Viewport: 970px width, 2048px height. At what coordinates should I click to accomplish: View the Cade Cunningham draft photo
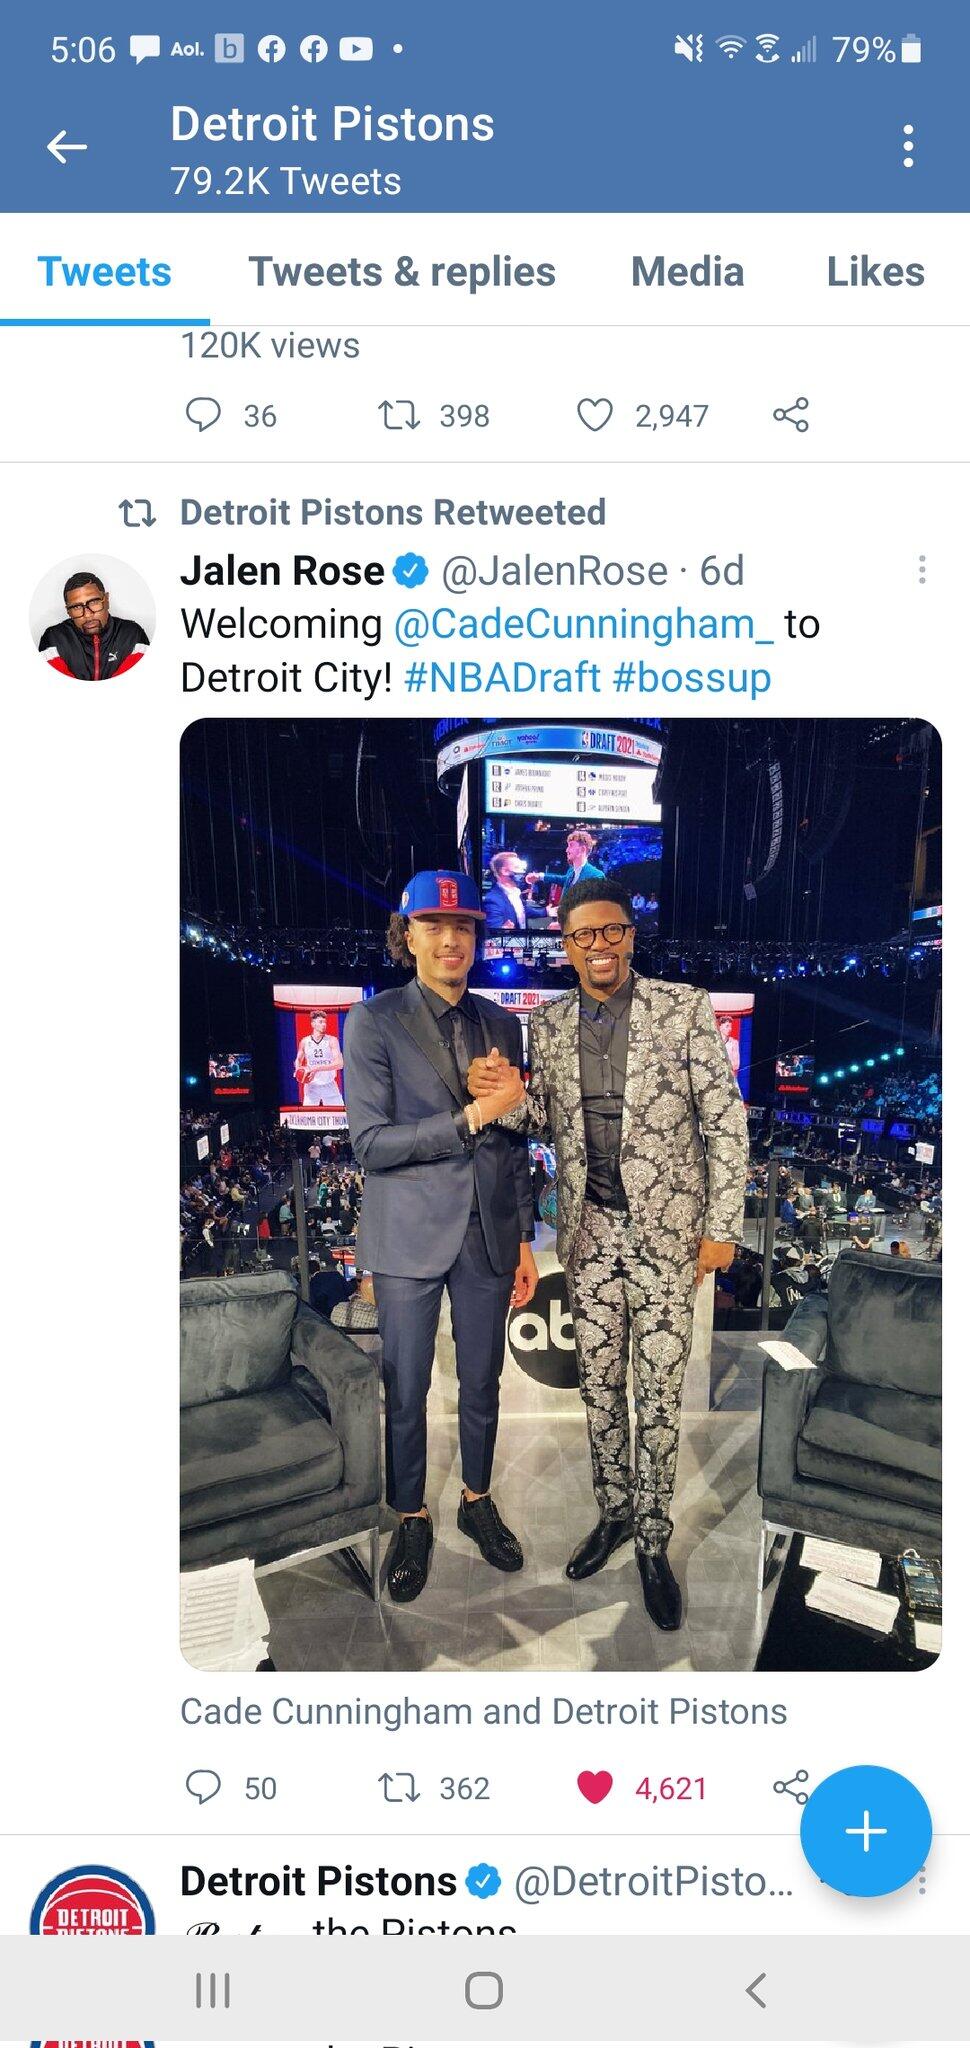561,1194
